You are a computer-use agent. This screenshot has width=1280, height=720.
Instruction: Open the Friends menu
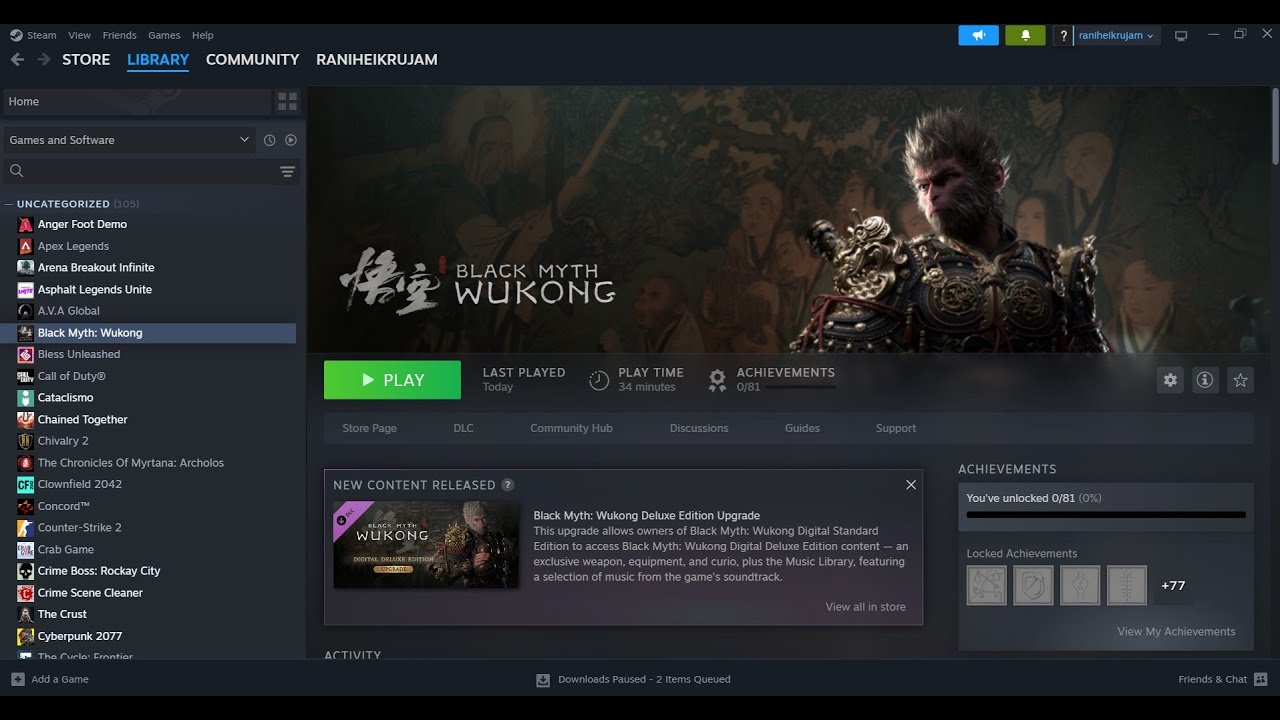tap(120, 35)
